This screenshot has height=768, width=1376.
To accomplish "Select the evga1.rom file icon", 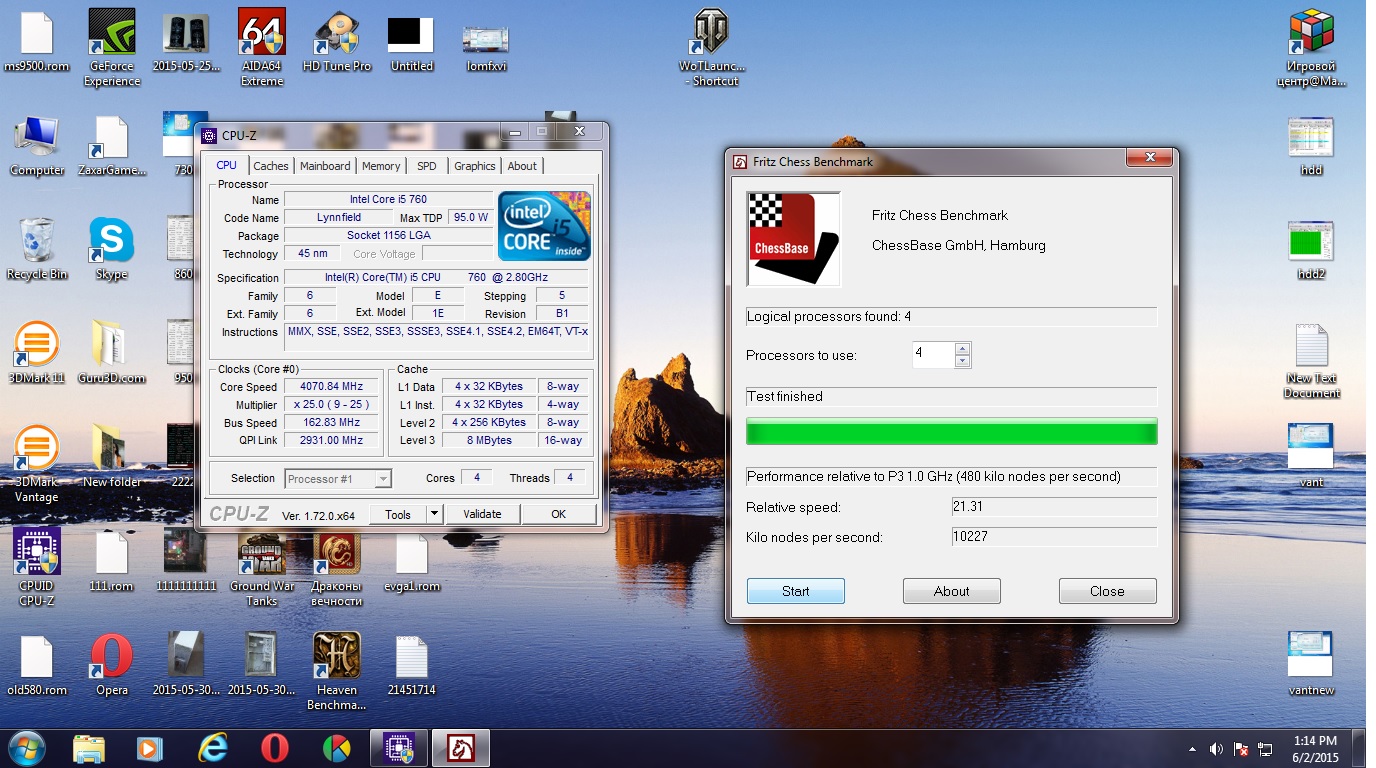I will tap(412, 561).
